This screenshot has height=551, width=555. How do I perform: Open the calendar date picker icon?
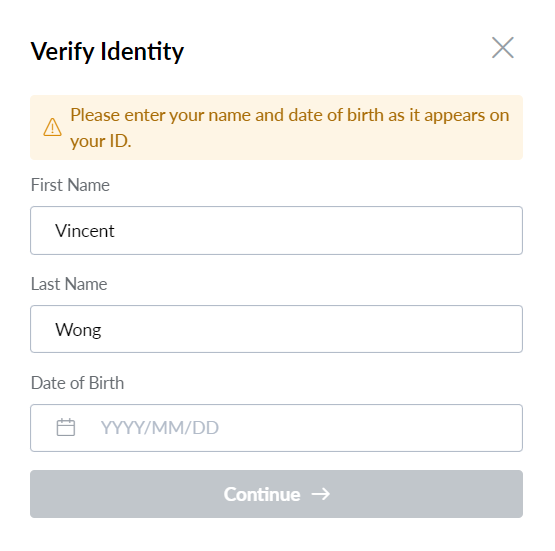tap(66, 427)
